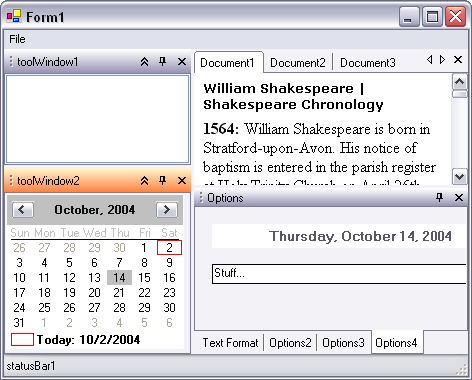This screenshot has width=472, height=380.
Task: Close toolWindow2 with its X icon
Action: [182, 180]
